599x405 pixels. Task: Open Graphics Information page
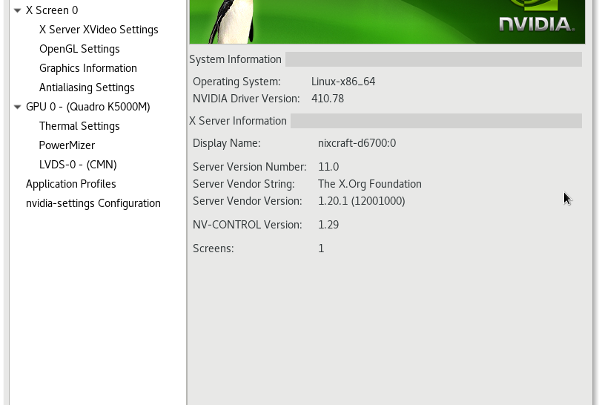click(88, 68)
